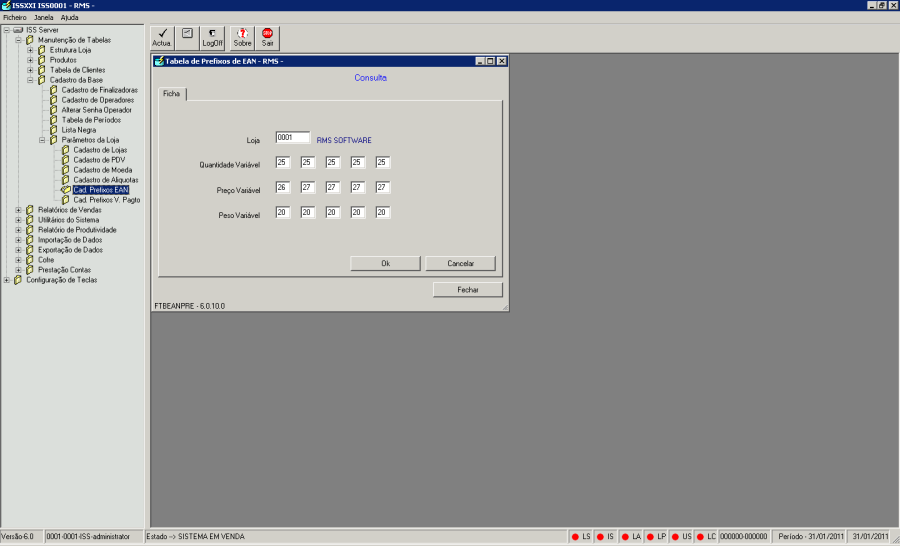Image resolution: width=900 pixels, height=546 pixels.
Task: Click the US red status indicator
Action: point(675,537)
